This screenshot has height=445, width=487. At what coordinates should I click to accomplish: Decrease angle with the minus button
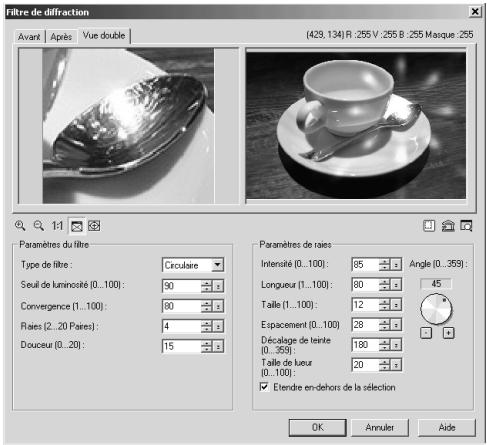point(426,333)
